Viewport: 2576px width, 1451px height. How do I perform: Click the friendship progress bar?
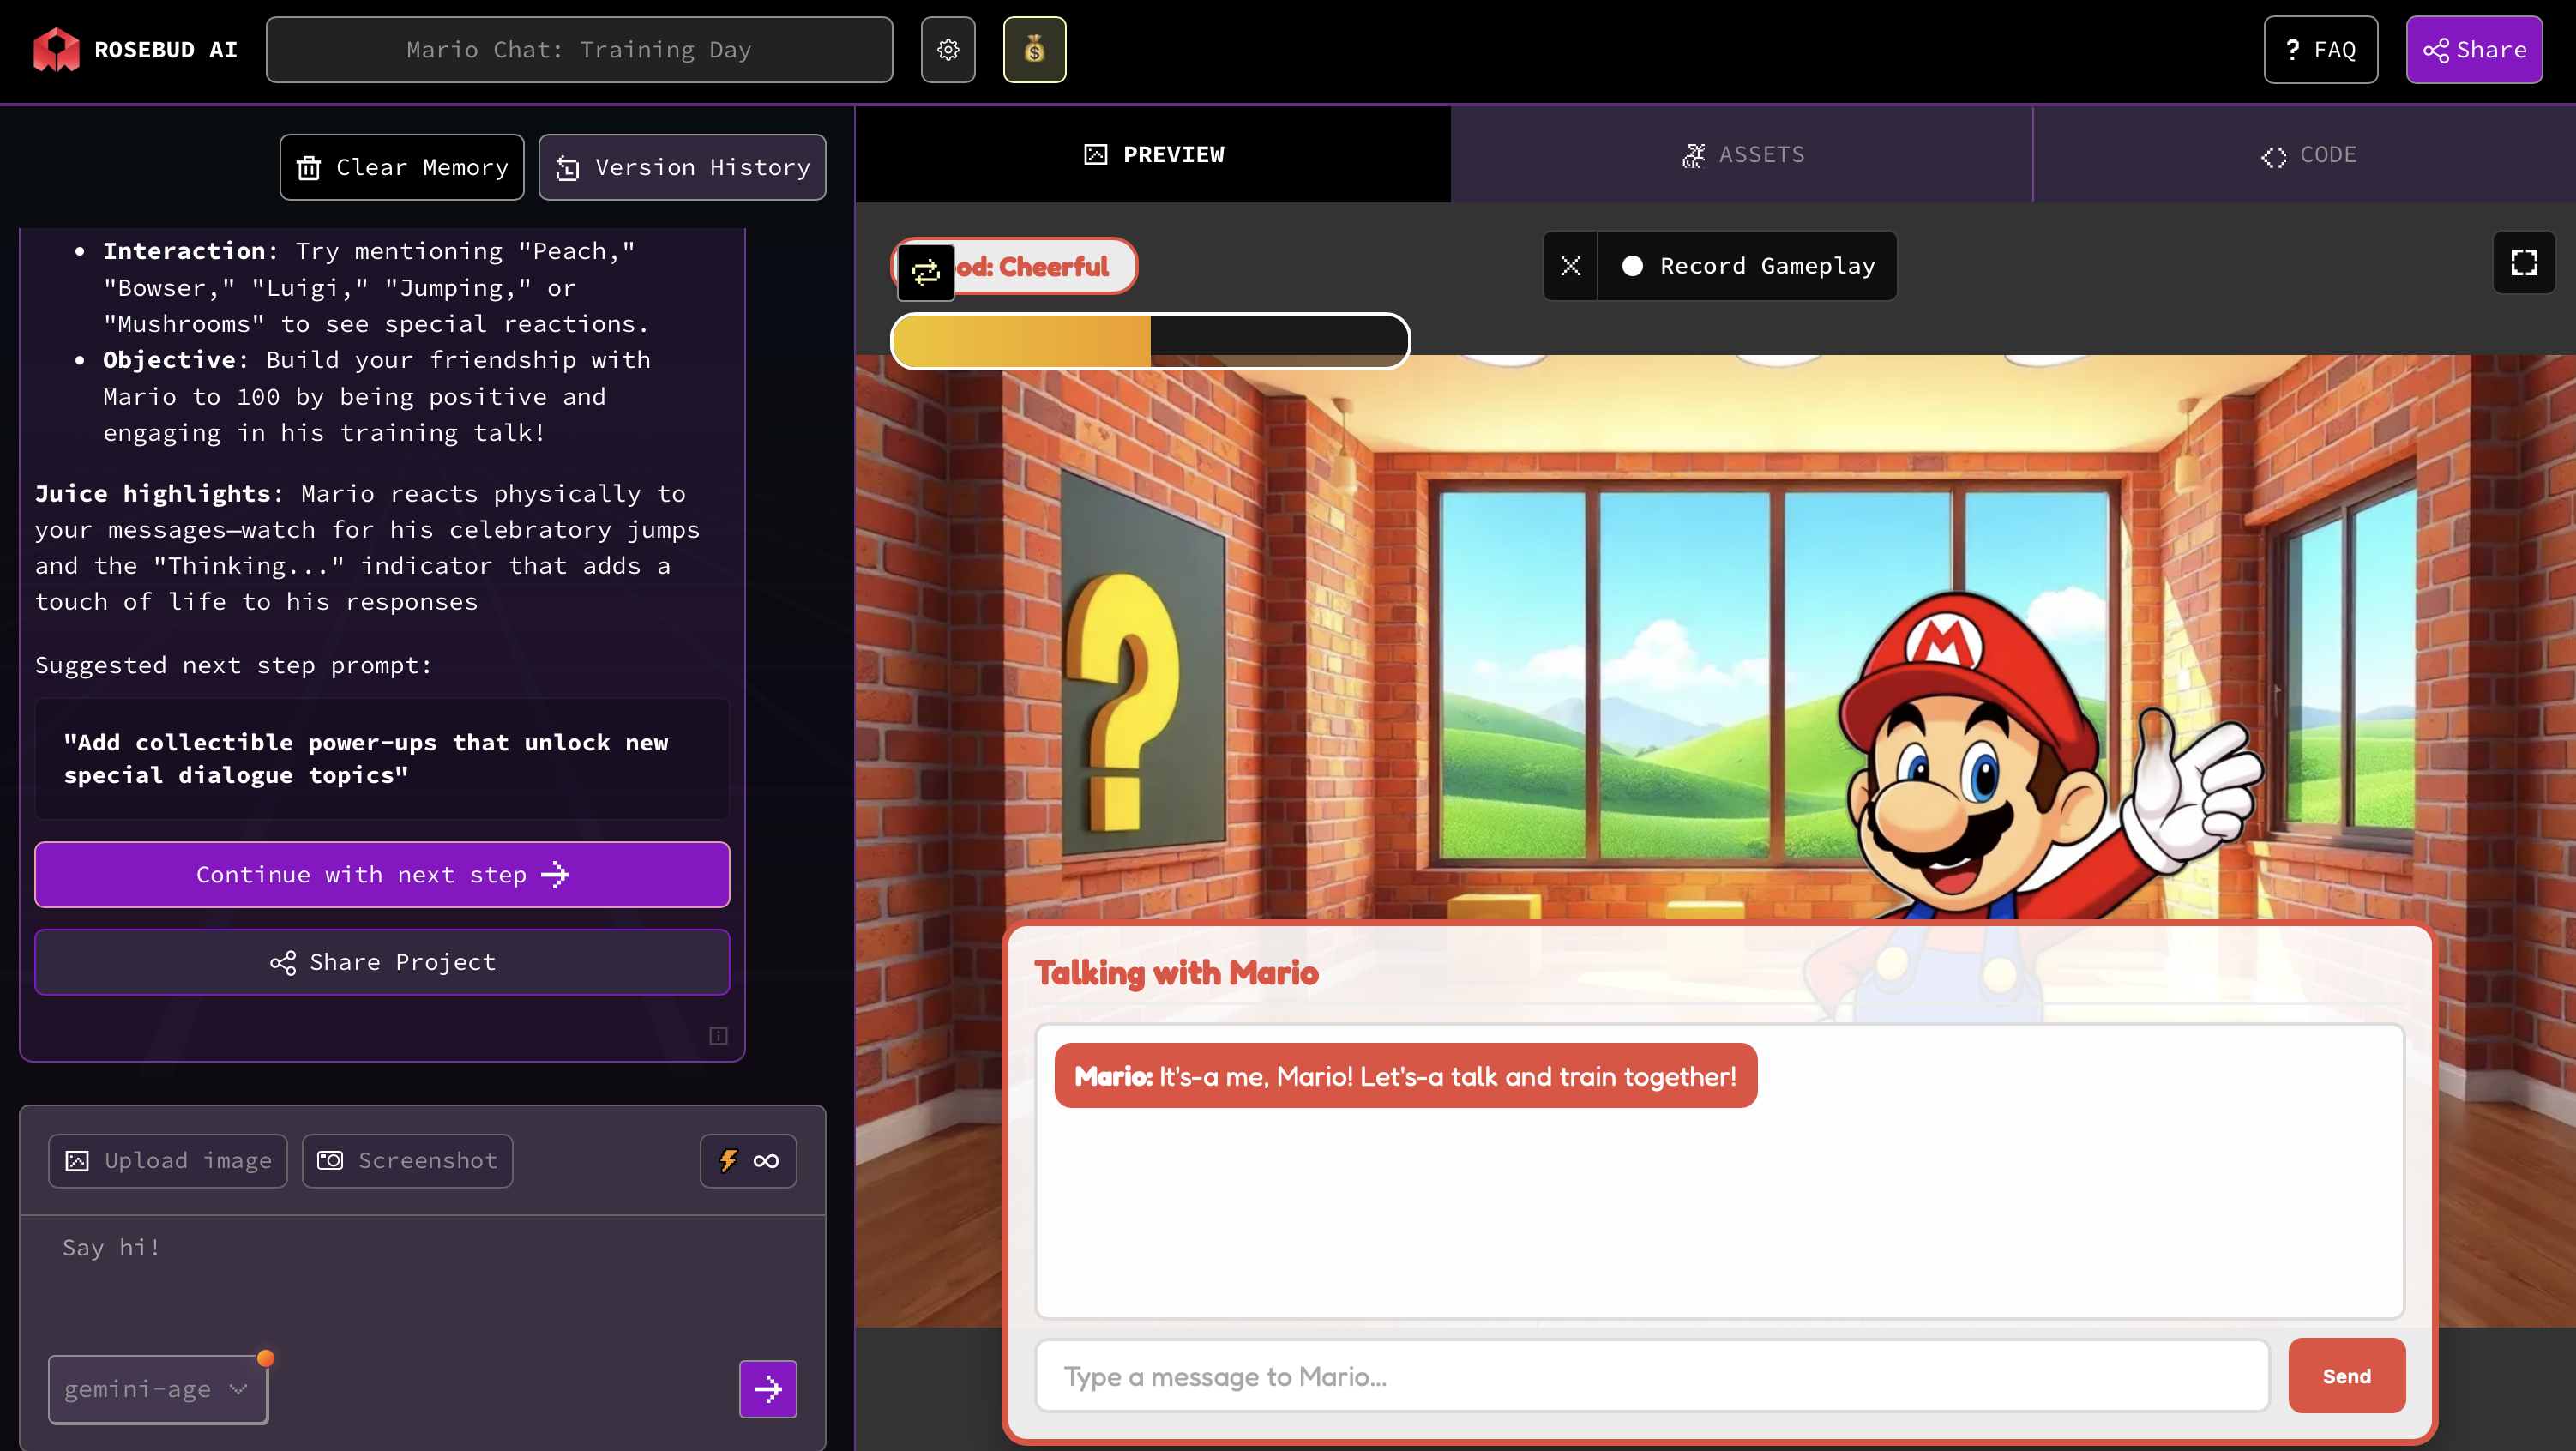click(1150, 341)
